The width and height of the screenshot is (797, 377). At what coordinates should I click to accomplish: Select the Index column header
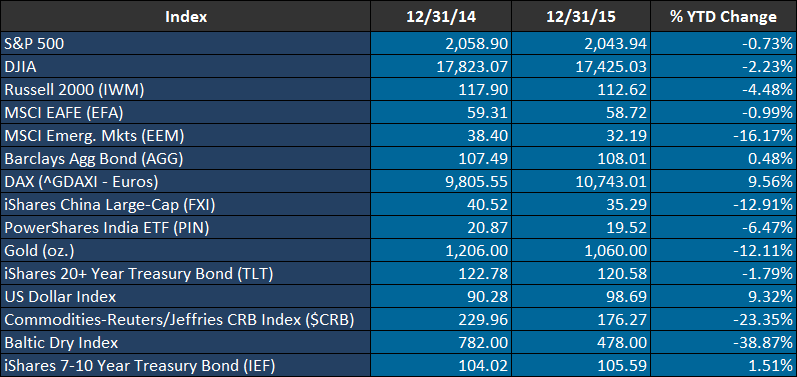(x=186, y=16)
